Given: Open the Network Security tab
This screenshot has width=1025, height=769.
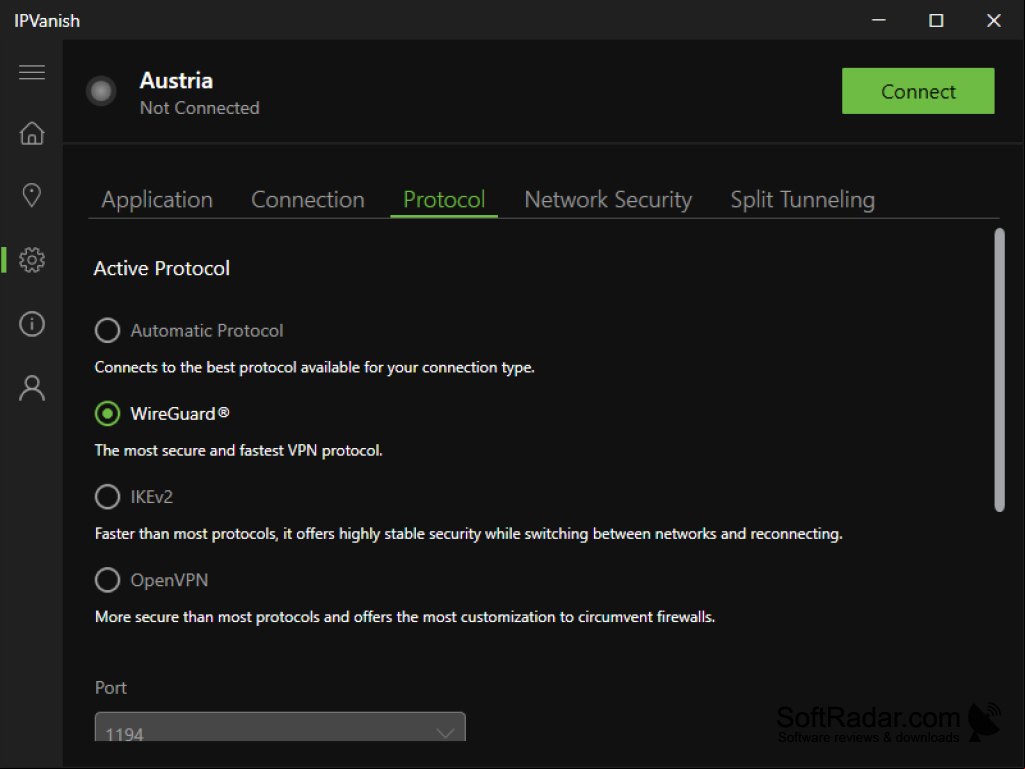Looking at the screenshot, I should click(x=608, y=199).
